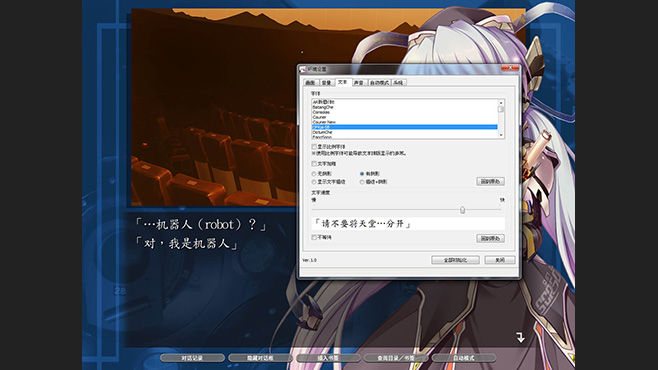
Task: Open 查阅目录／书签 in game bottom bar
Action: [x=396, y=358]
